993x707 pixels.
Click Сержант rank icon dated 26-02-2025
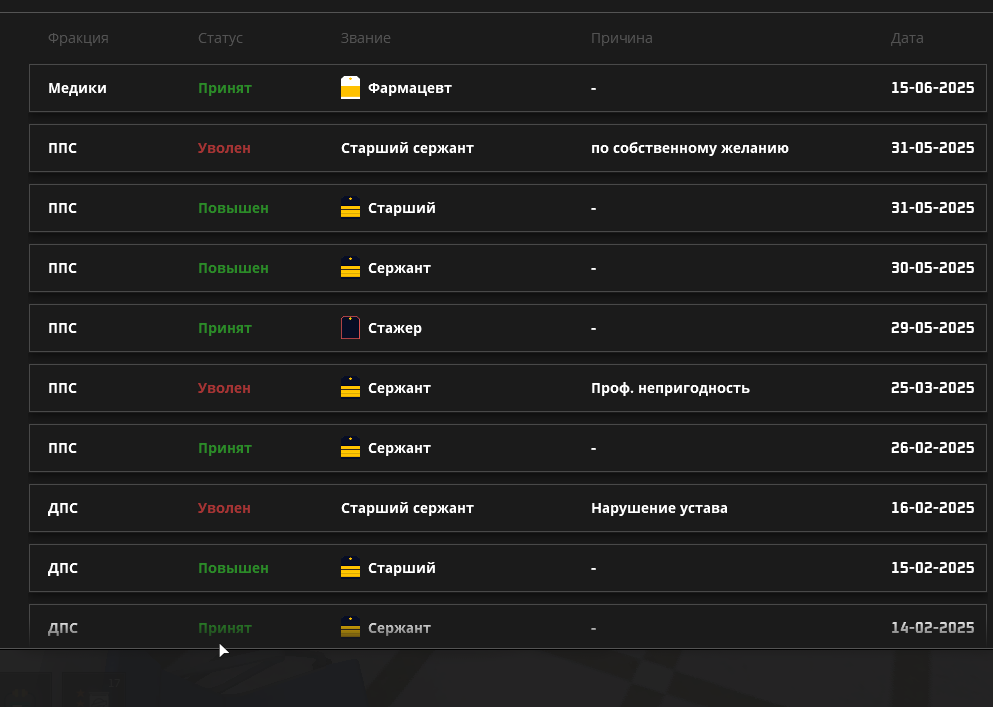point(350,448)
